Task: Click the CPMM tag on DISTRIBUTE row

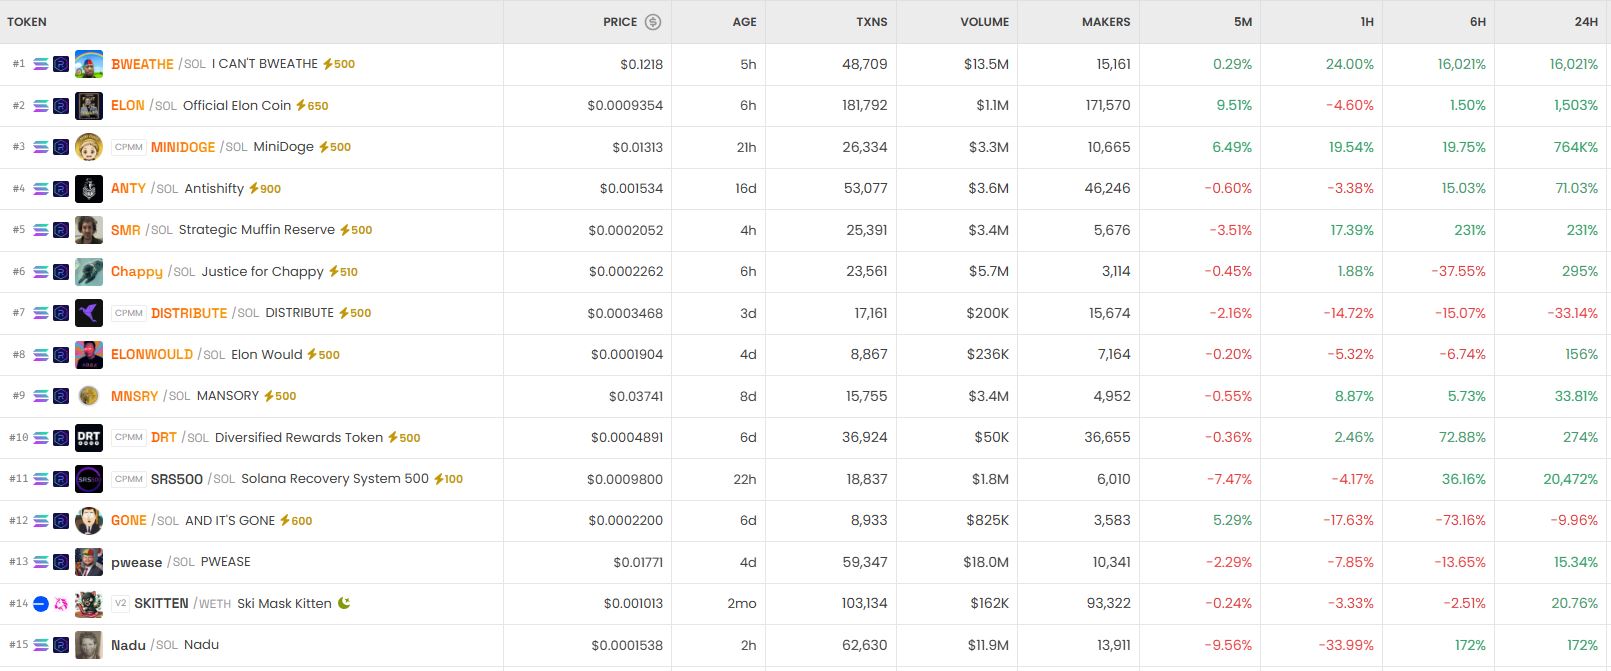Action: point(128,313)
